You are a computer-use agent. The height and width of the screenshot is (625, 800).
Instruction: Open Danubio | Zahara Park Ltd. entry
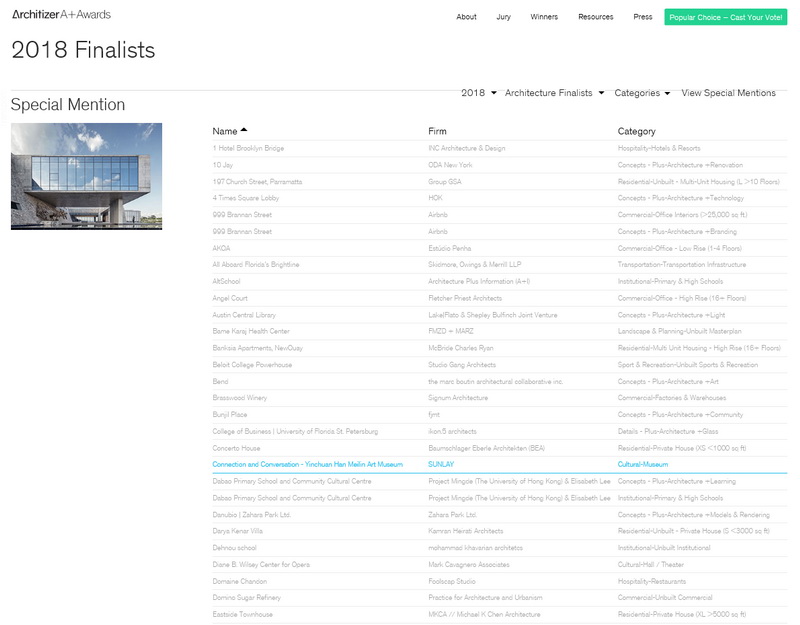(252, 515)
